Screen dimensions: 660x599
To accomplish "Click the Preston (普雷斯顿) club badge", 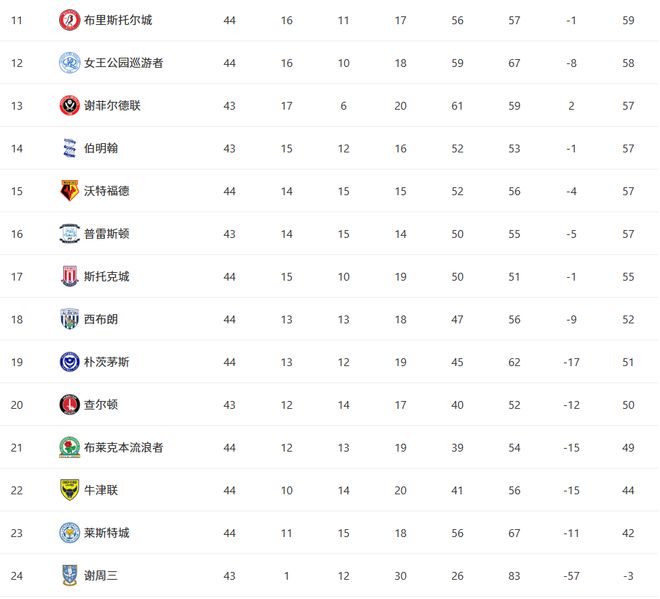I will [69, 234].
